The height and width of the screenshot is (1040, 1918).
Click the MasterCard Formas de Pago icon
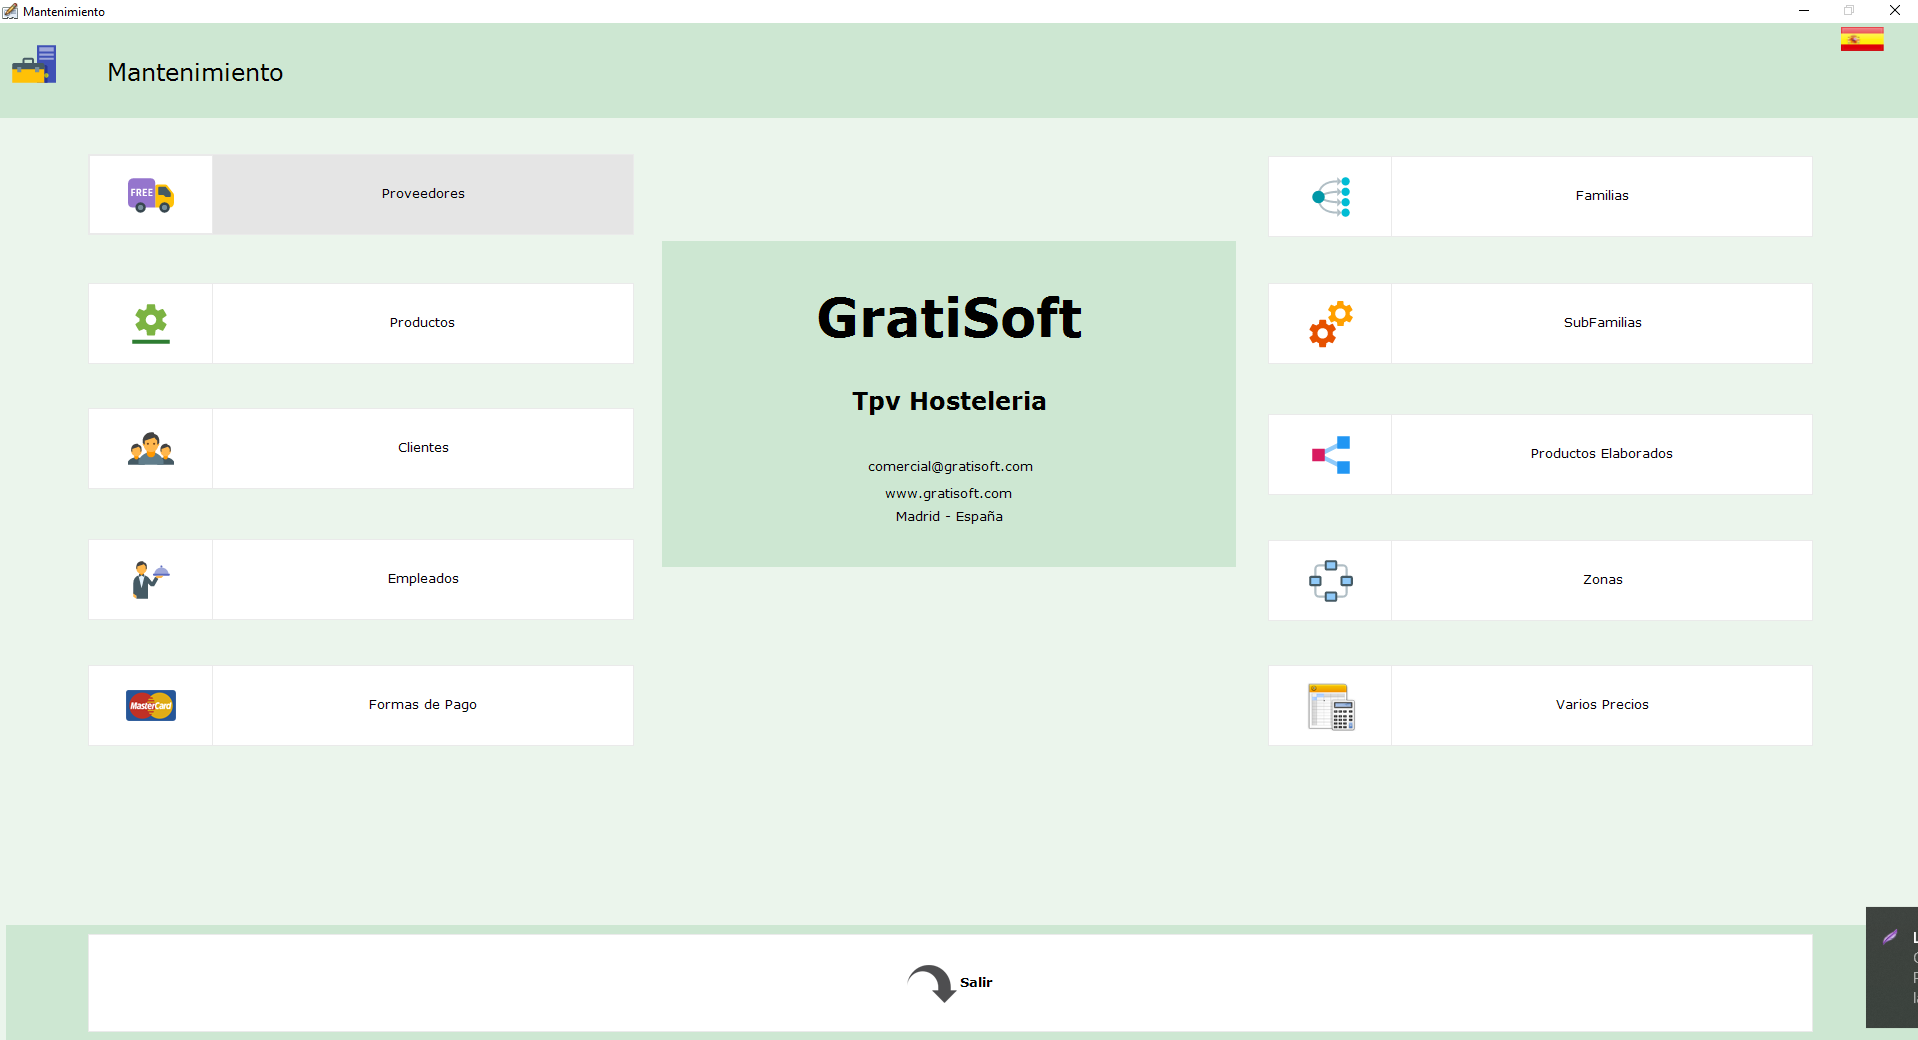[x=151, y=706]
